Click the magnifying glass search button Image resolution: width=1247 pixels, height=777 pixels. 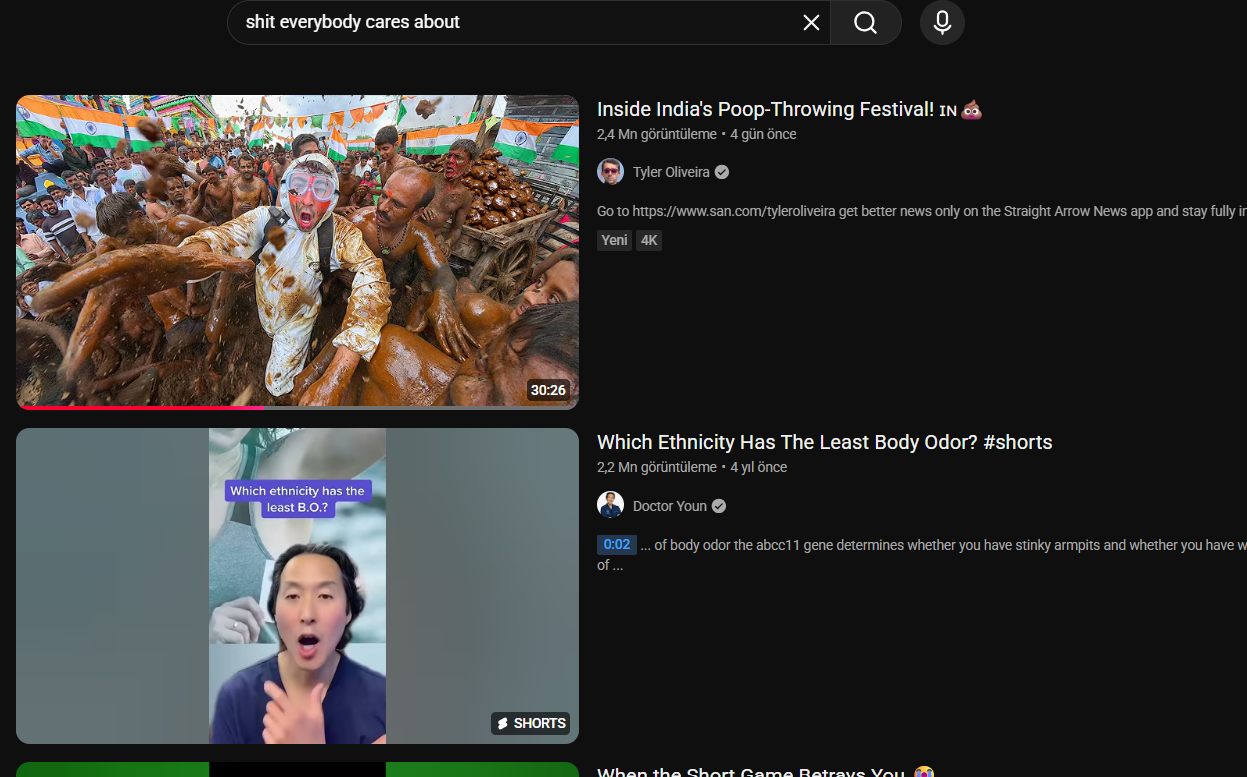point(865,23)
